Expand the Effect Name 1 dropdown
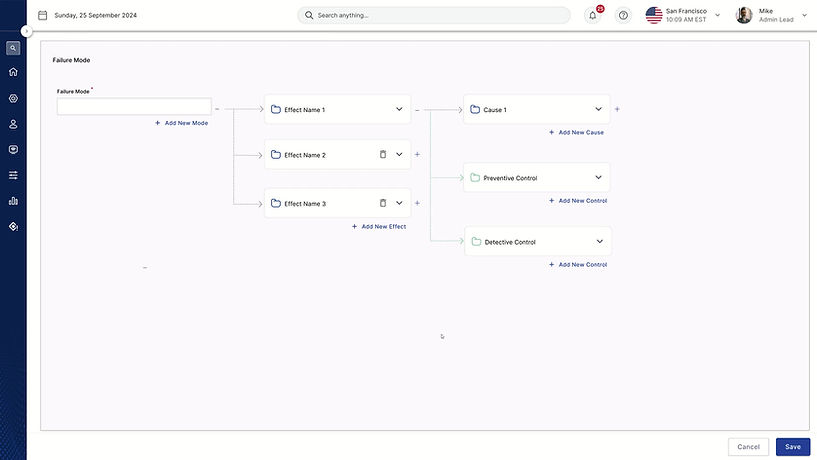The image size is (817, 460). (398, 109)
